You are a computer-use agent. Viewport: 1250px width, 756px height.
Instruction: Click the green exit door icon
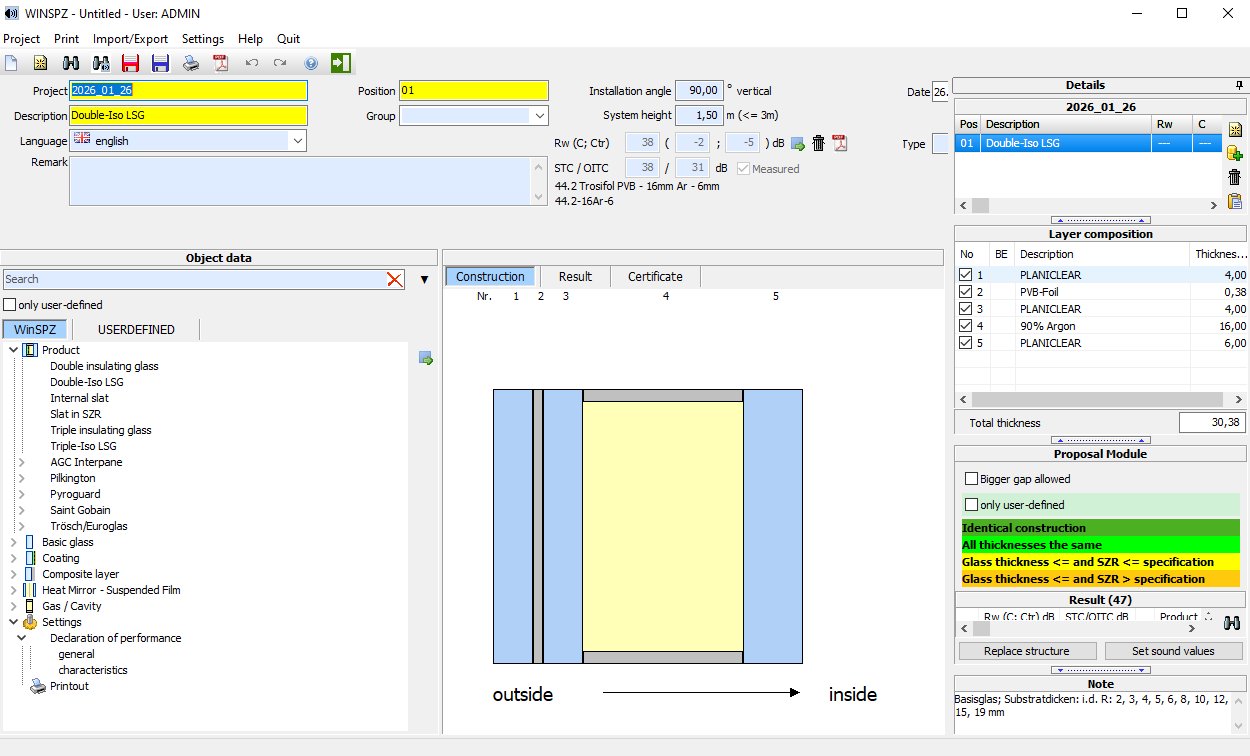(341, 63)
